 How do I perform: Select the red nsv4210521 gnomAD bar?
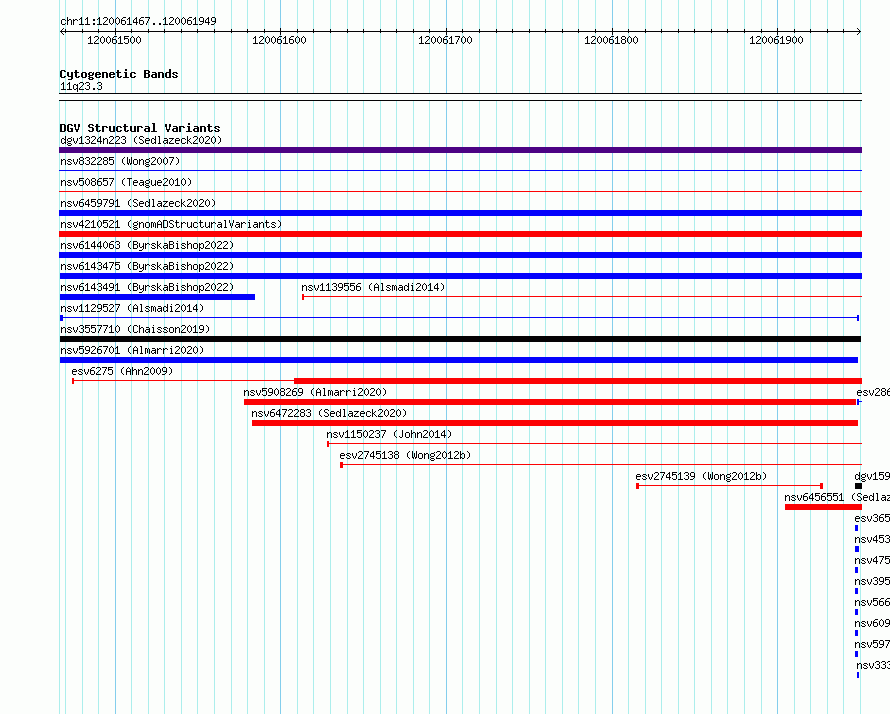[460, 234]
